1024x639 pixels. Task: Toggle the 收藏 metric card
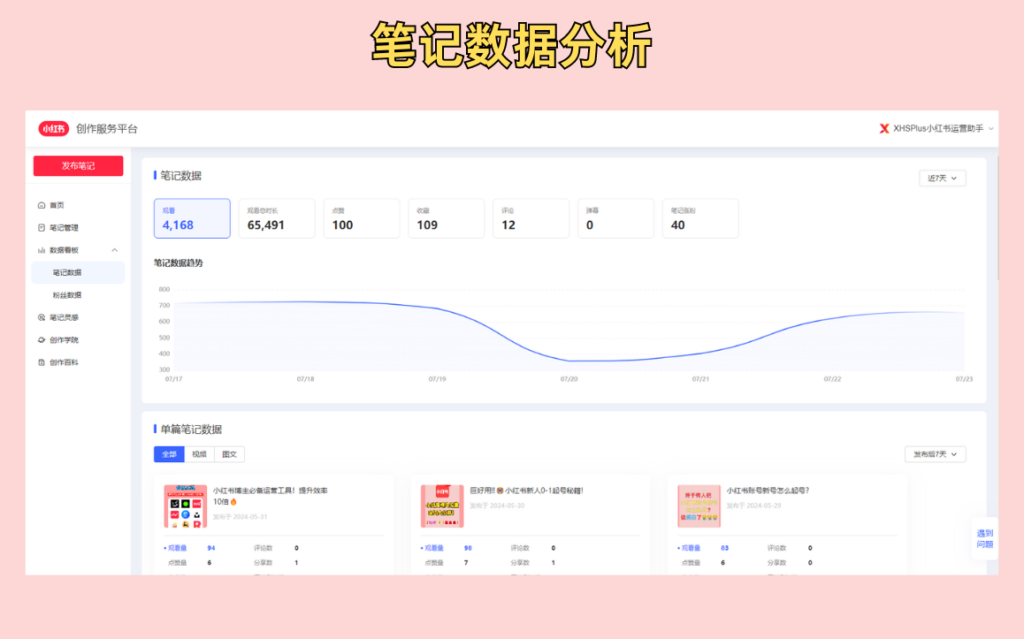pos(446,218)
